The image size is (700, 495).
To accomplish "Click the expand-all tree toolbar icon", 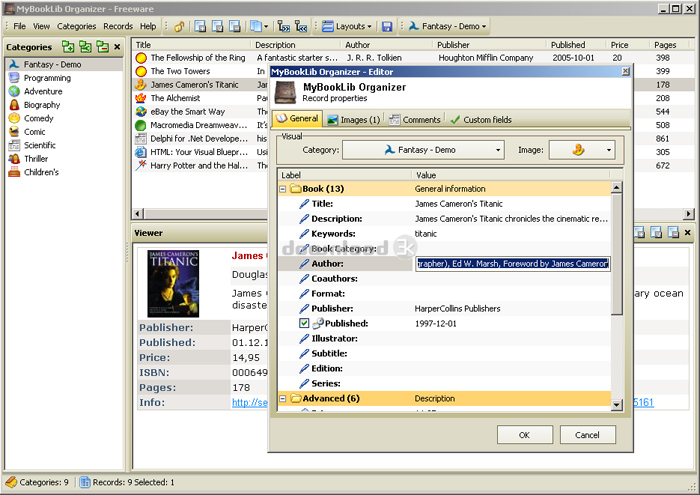I will point(283,26).
